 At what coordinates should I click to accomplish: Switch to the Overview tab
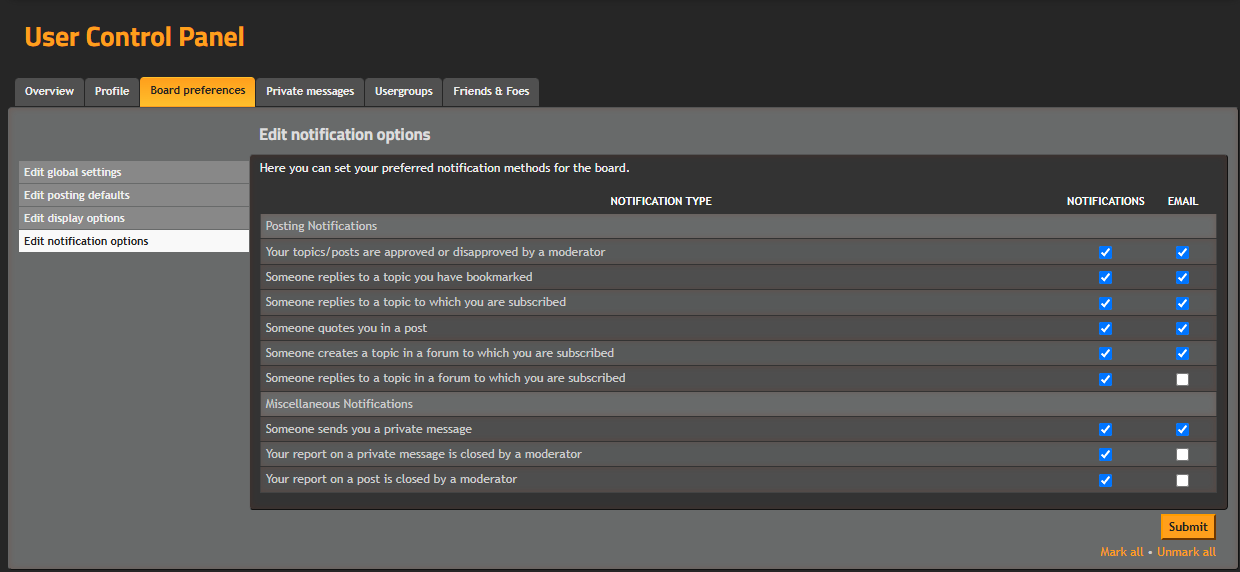[49, 91]
